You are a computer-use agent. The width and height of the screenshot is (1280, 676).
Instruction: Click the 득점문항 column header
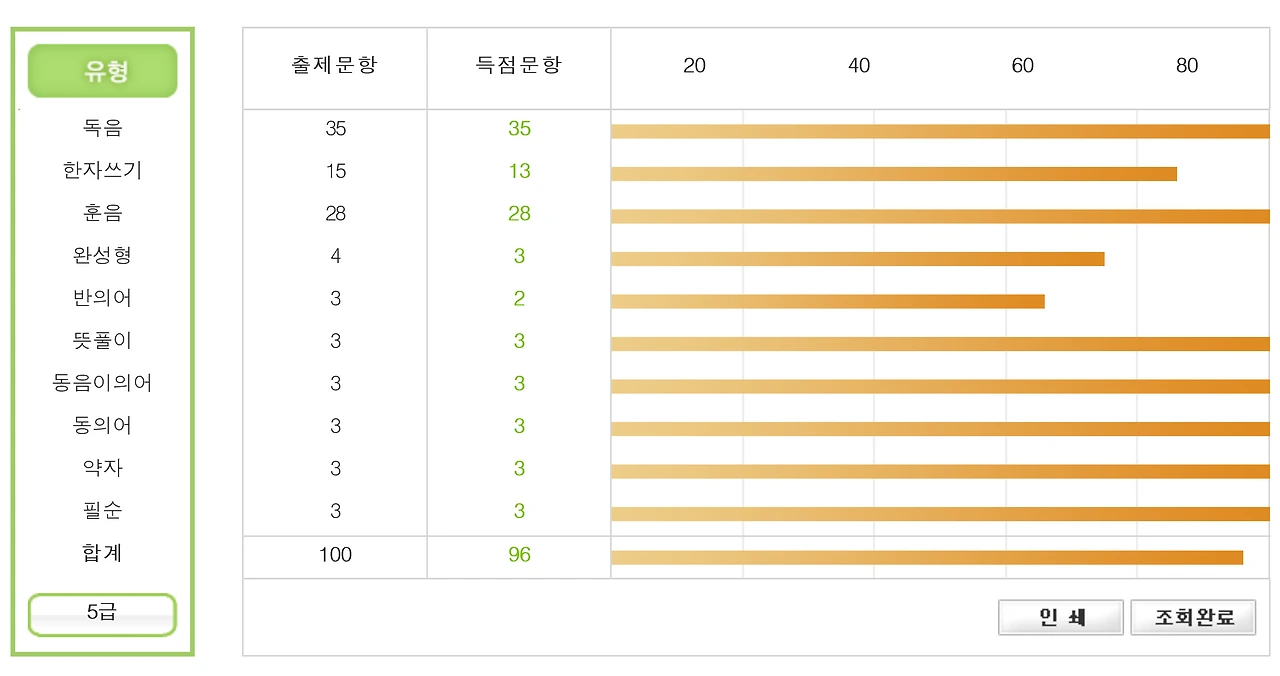pyautogui.click(x=518, y=66)
